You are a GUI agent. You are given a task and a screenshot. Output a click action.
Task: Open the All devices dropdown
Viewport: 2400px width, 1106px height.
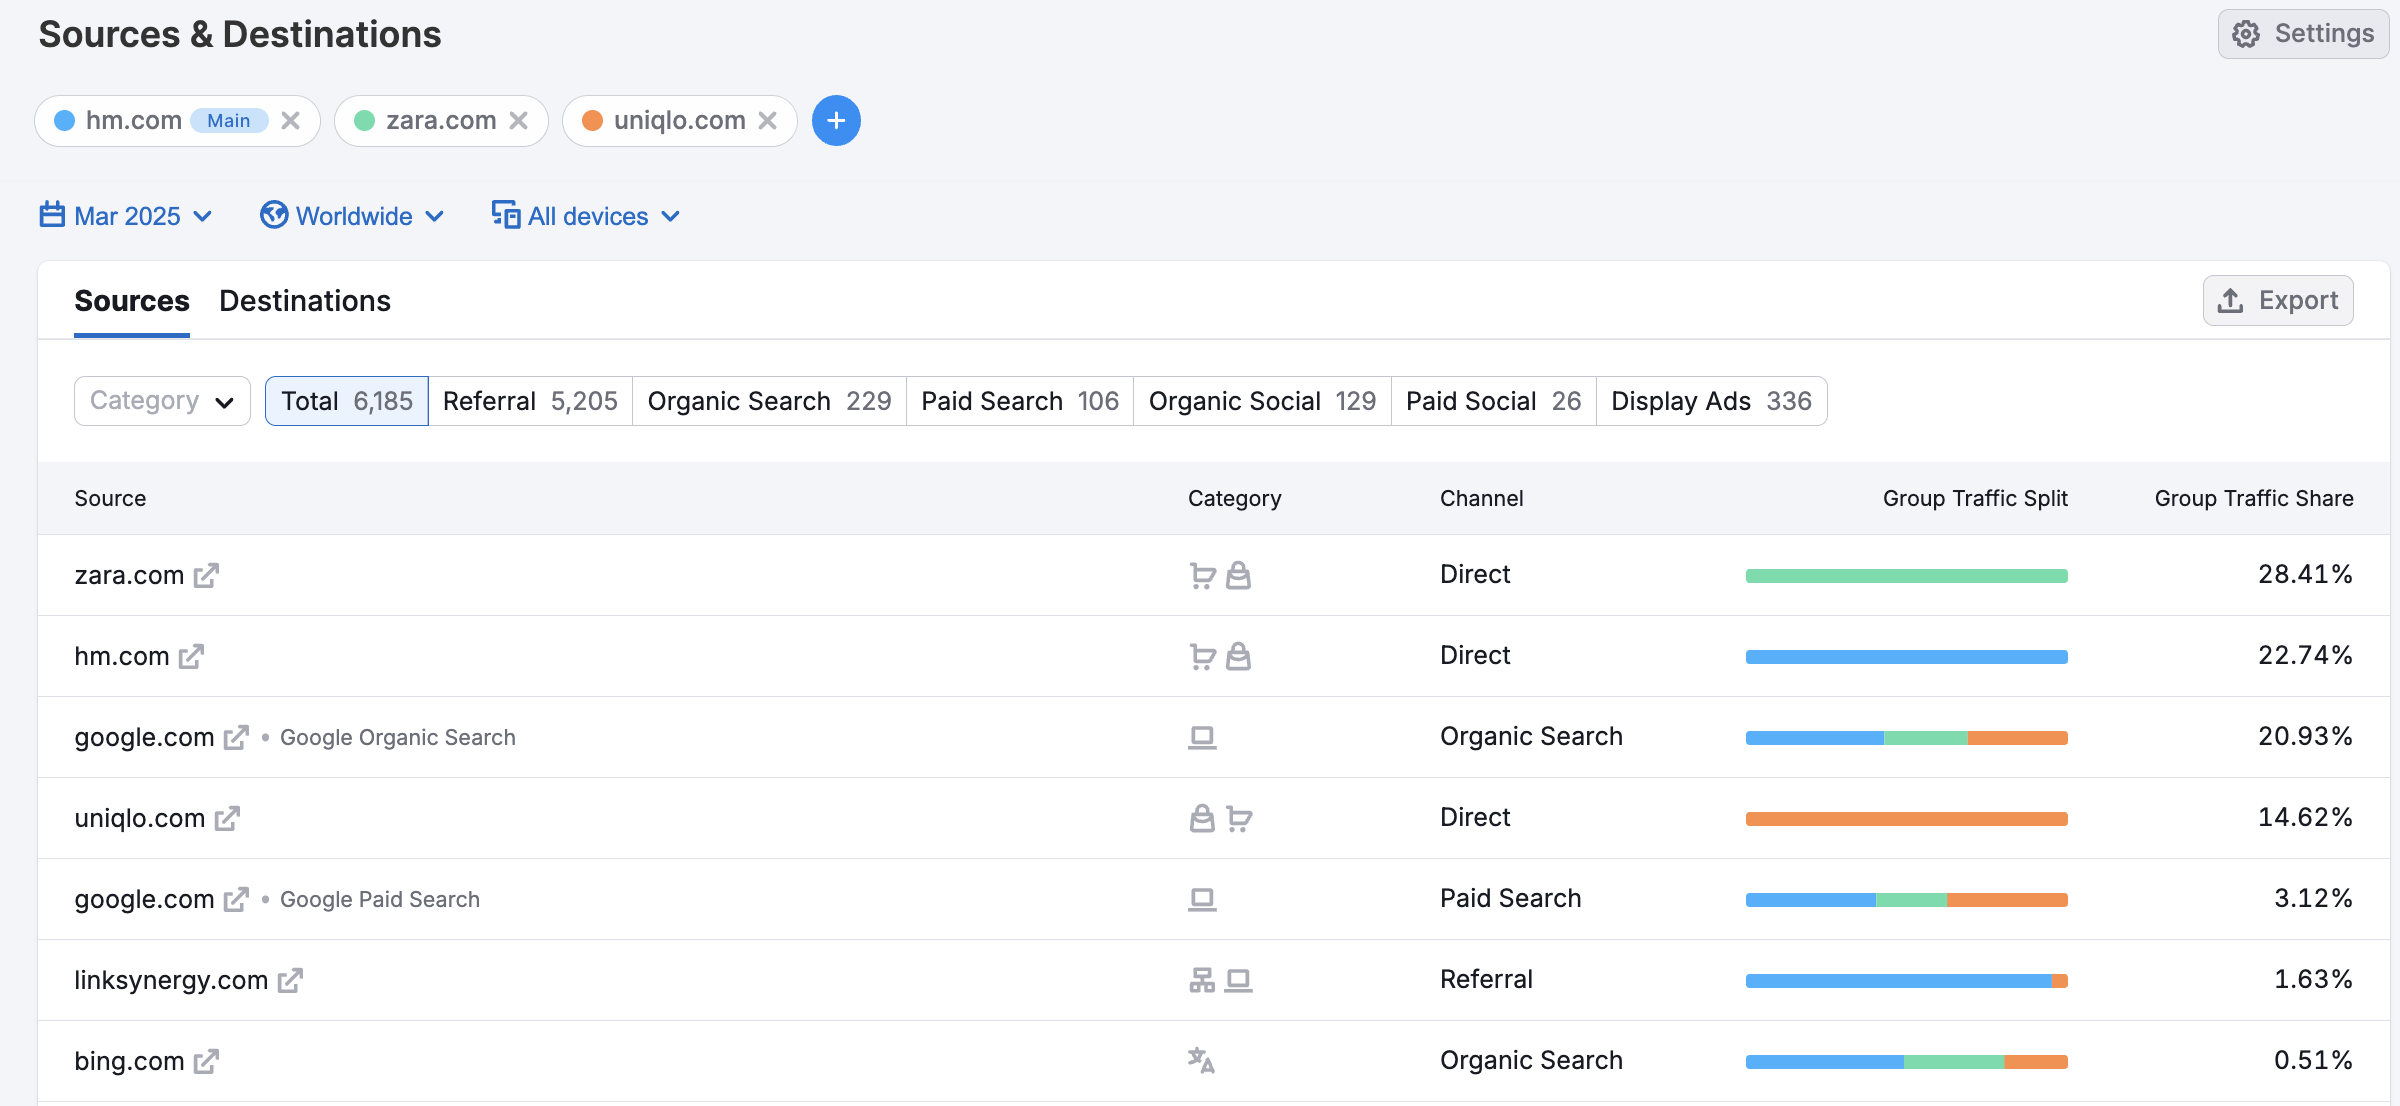tap(586, 216)
